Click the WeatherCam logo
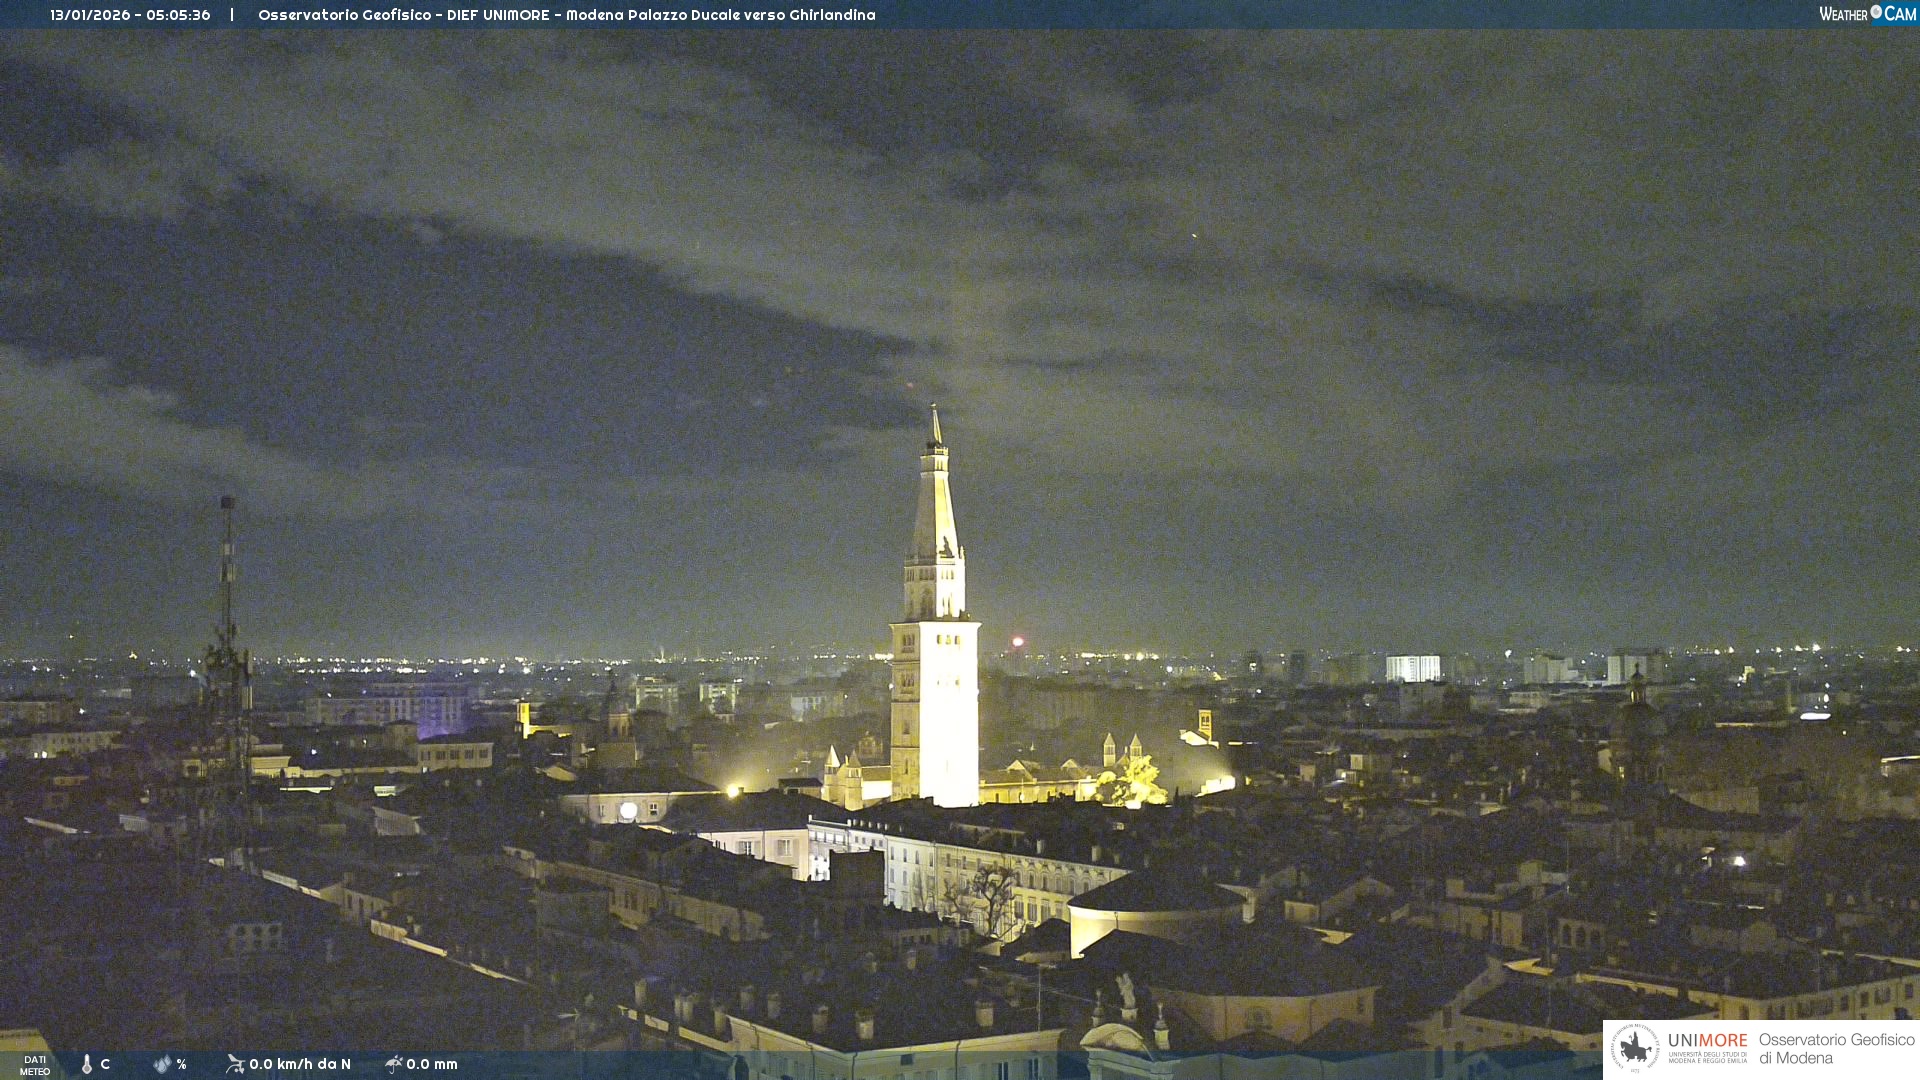The height and width of the screenshot is (1080, 1920). click(x=1867, y=14)
